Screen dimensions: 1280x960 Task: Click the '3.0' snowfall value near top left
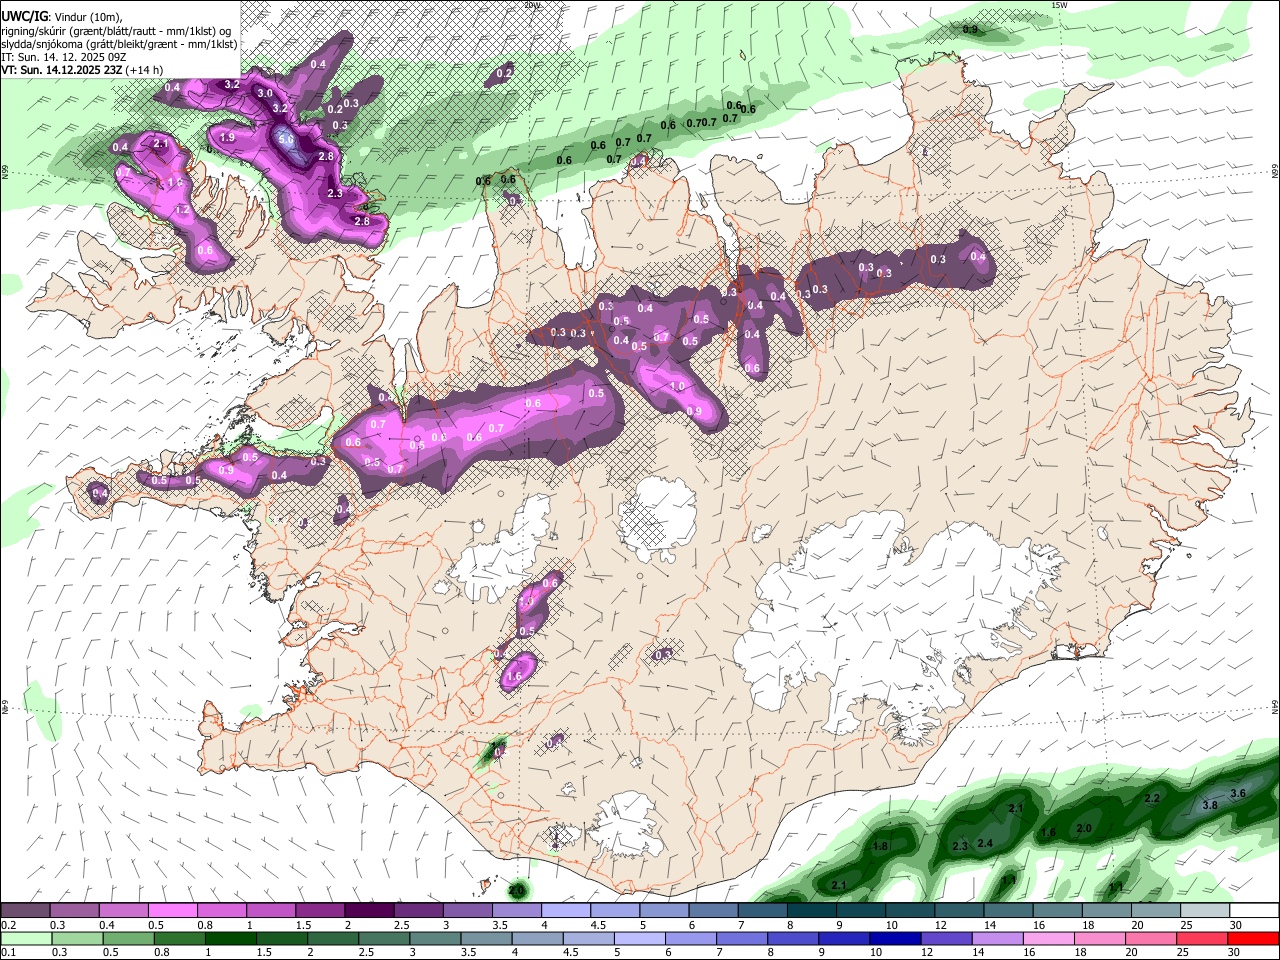[x=265, y=93]
